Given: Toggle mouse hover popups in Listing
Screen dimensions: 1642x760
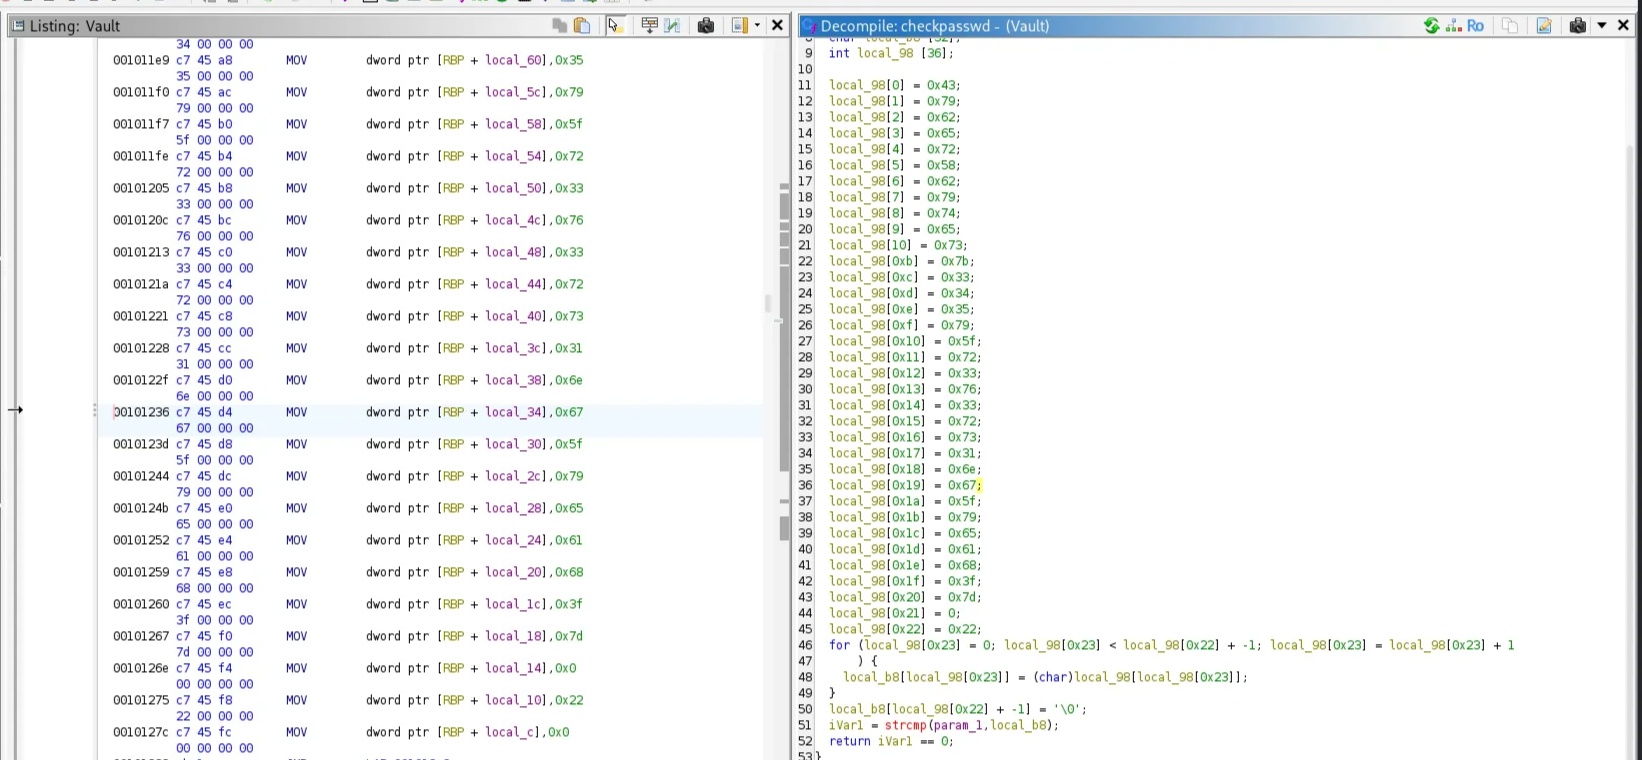Looking at the screenshot, I should pos(614,26).
